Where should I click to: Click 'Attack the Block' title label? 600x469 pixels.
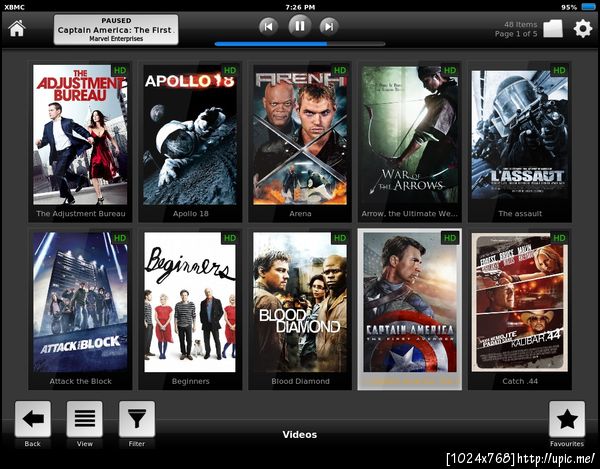pyautogui.click(x=80, y=381)
